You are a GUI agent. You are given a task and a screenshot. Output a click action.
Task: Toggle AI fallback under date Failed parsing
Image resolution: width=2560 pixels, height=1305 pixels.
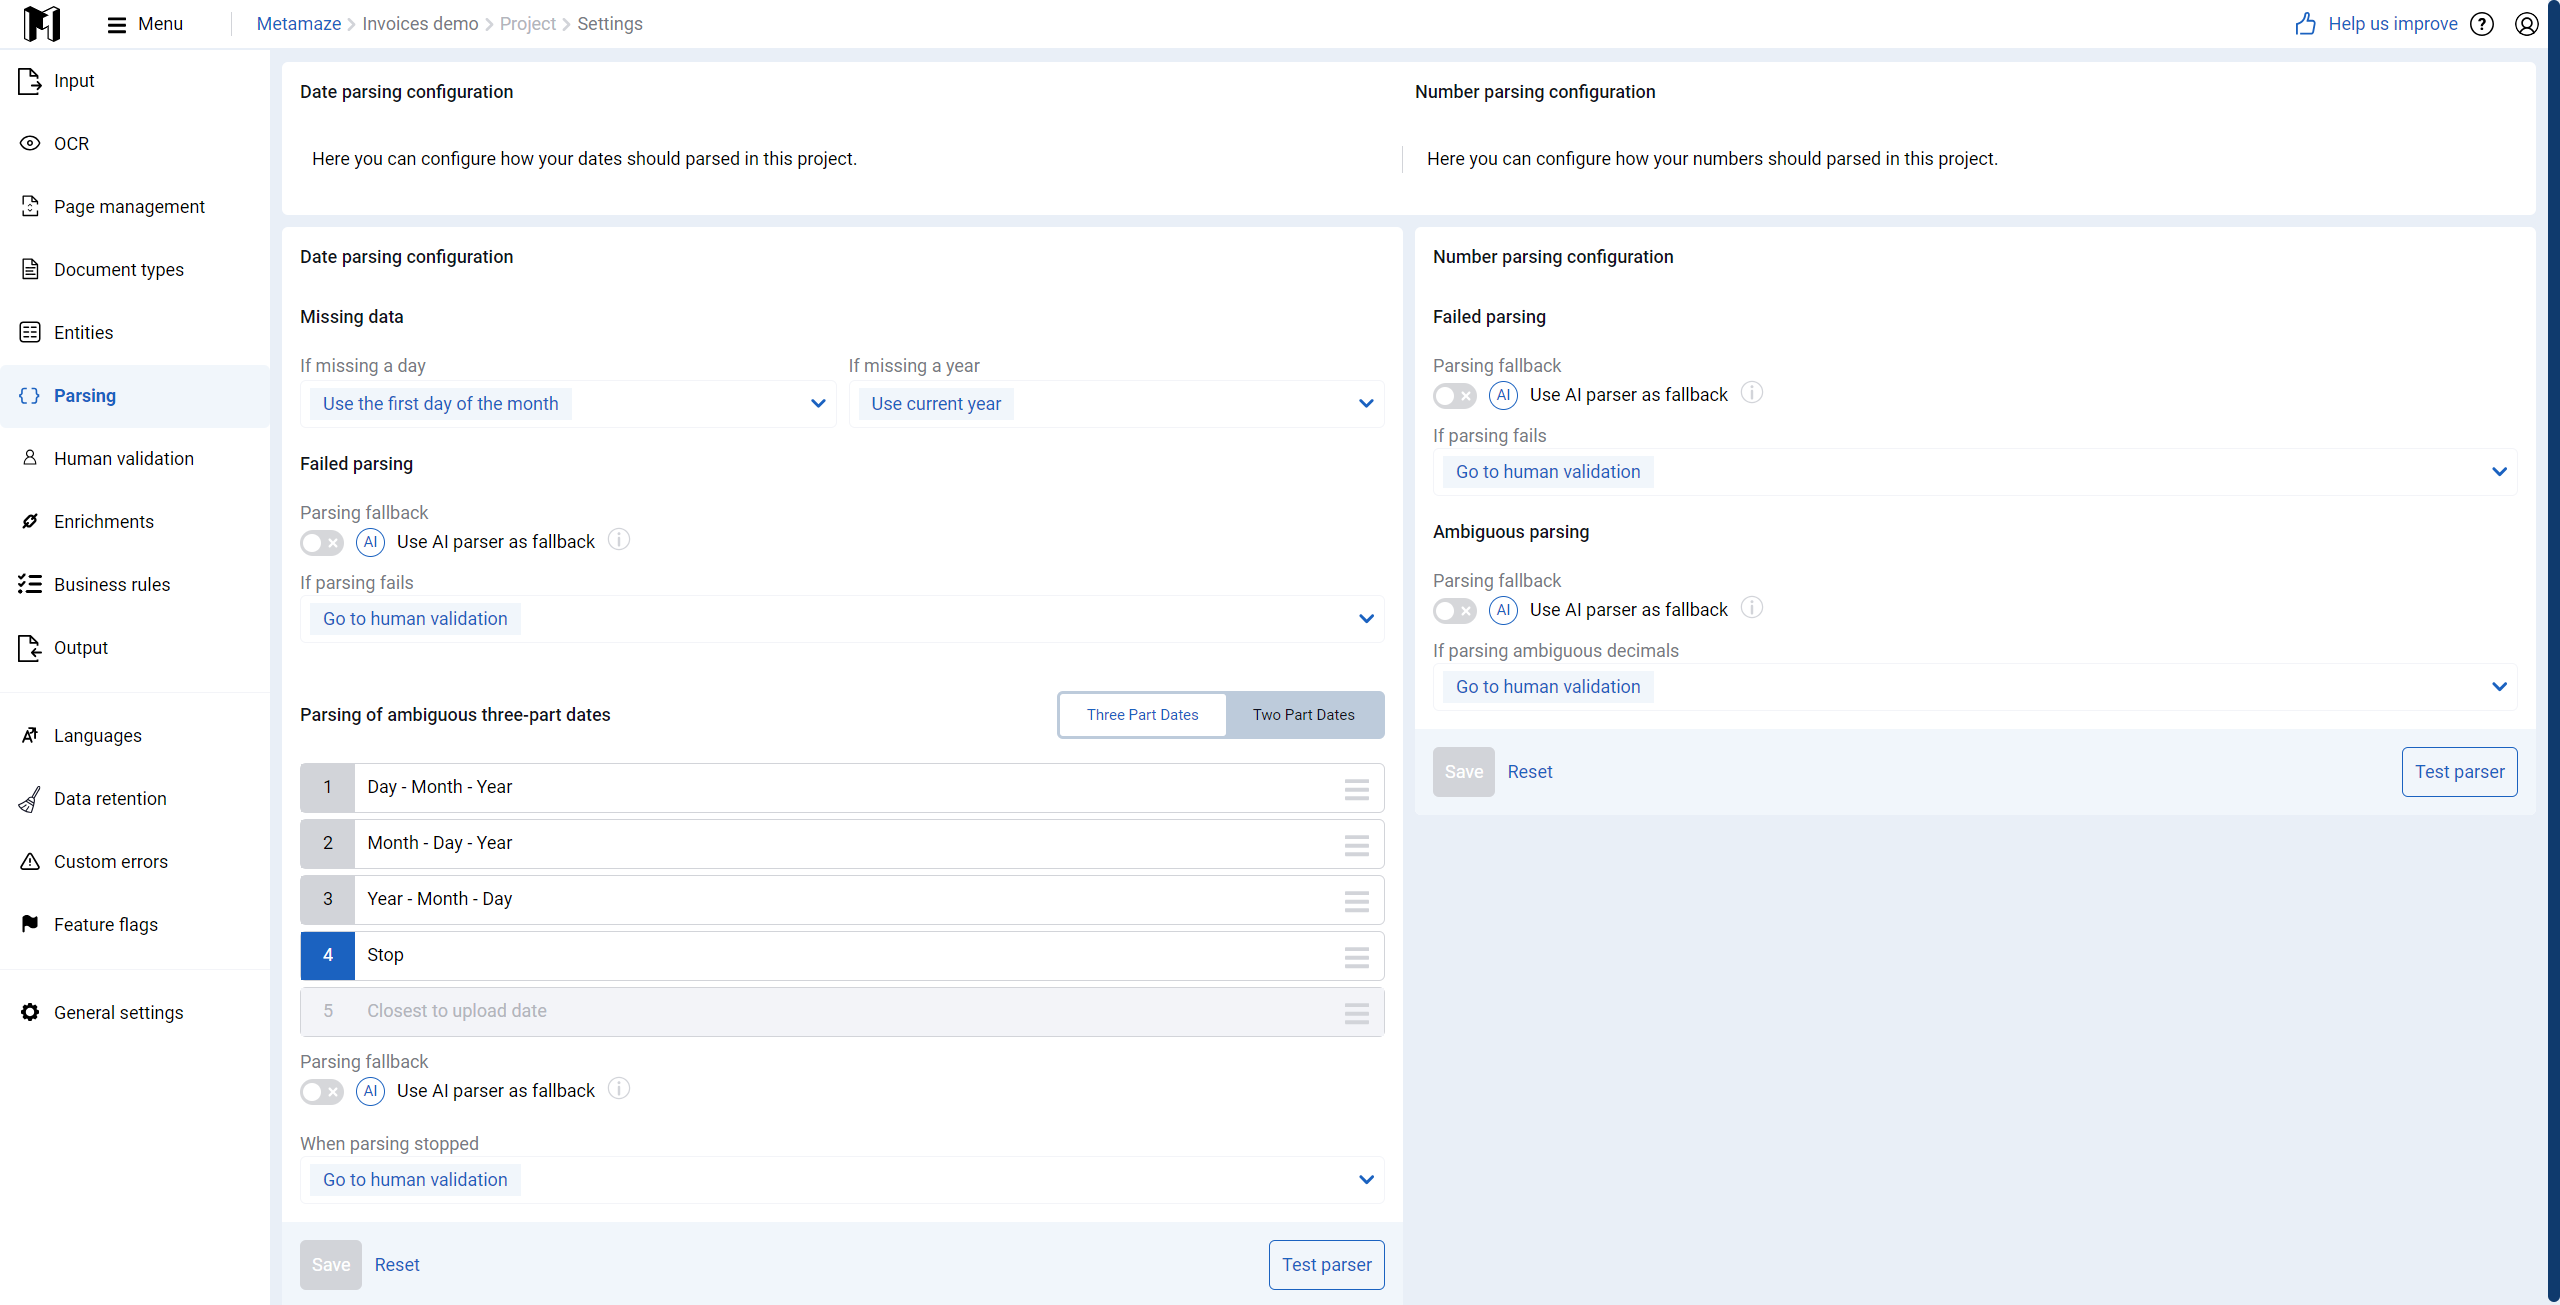pos(322,543)
